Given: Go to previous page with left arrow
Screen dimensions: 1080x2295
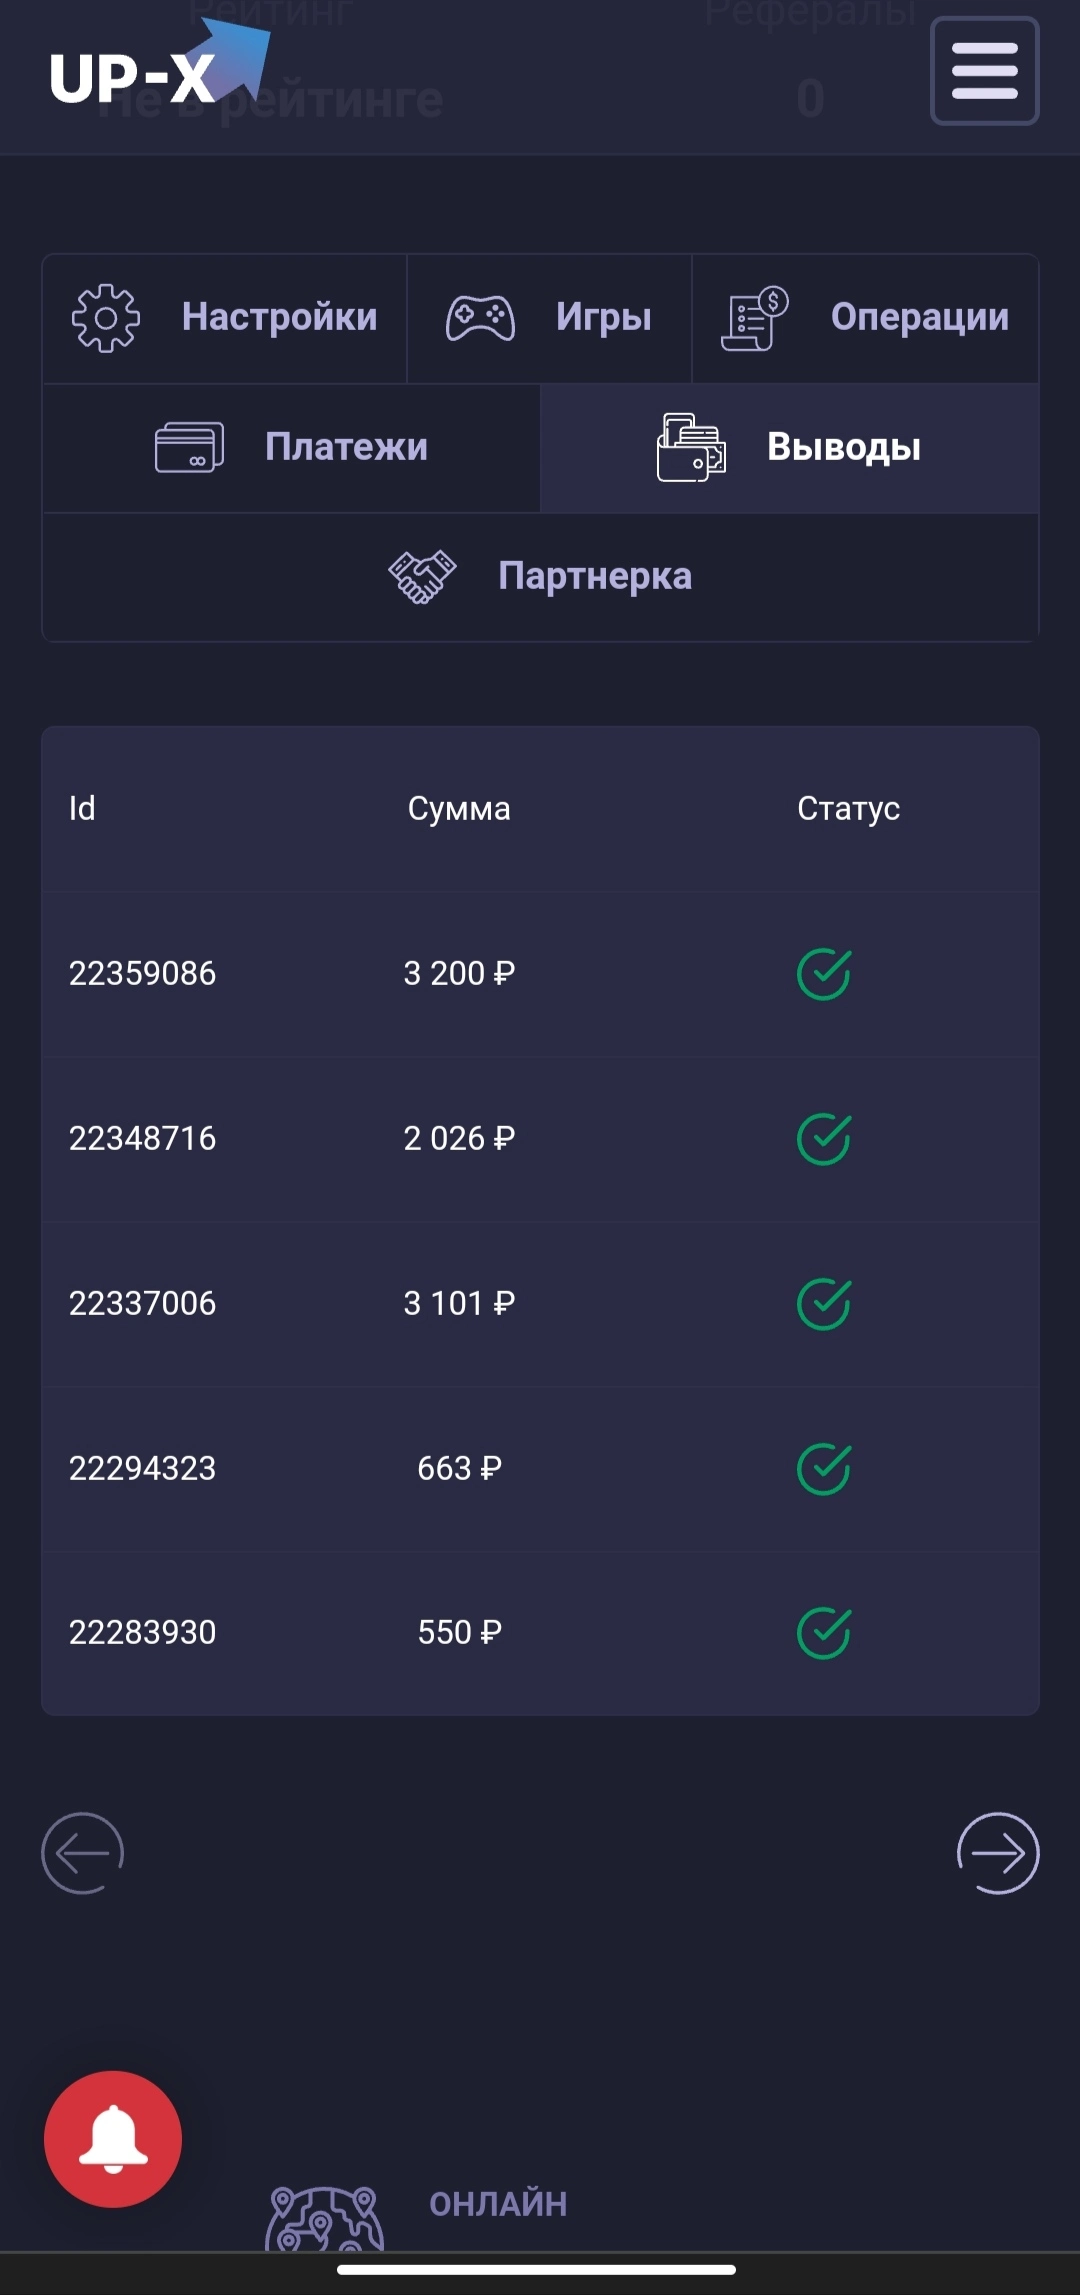Looking at the screenshot, I should (82, 1853).
